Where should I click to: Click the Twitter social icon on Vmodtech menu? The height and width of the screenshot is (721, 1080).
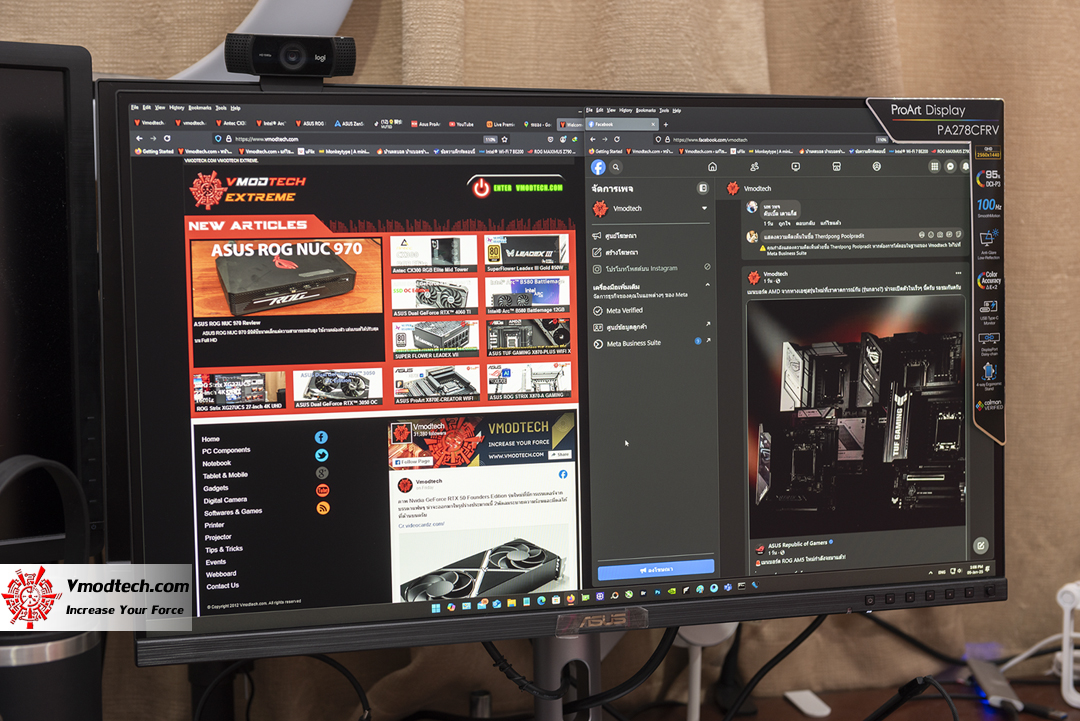point(322,455)
